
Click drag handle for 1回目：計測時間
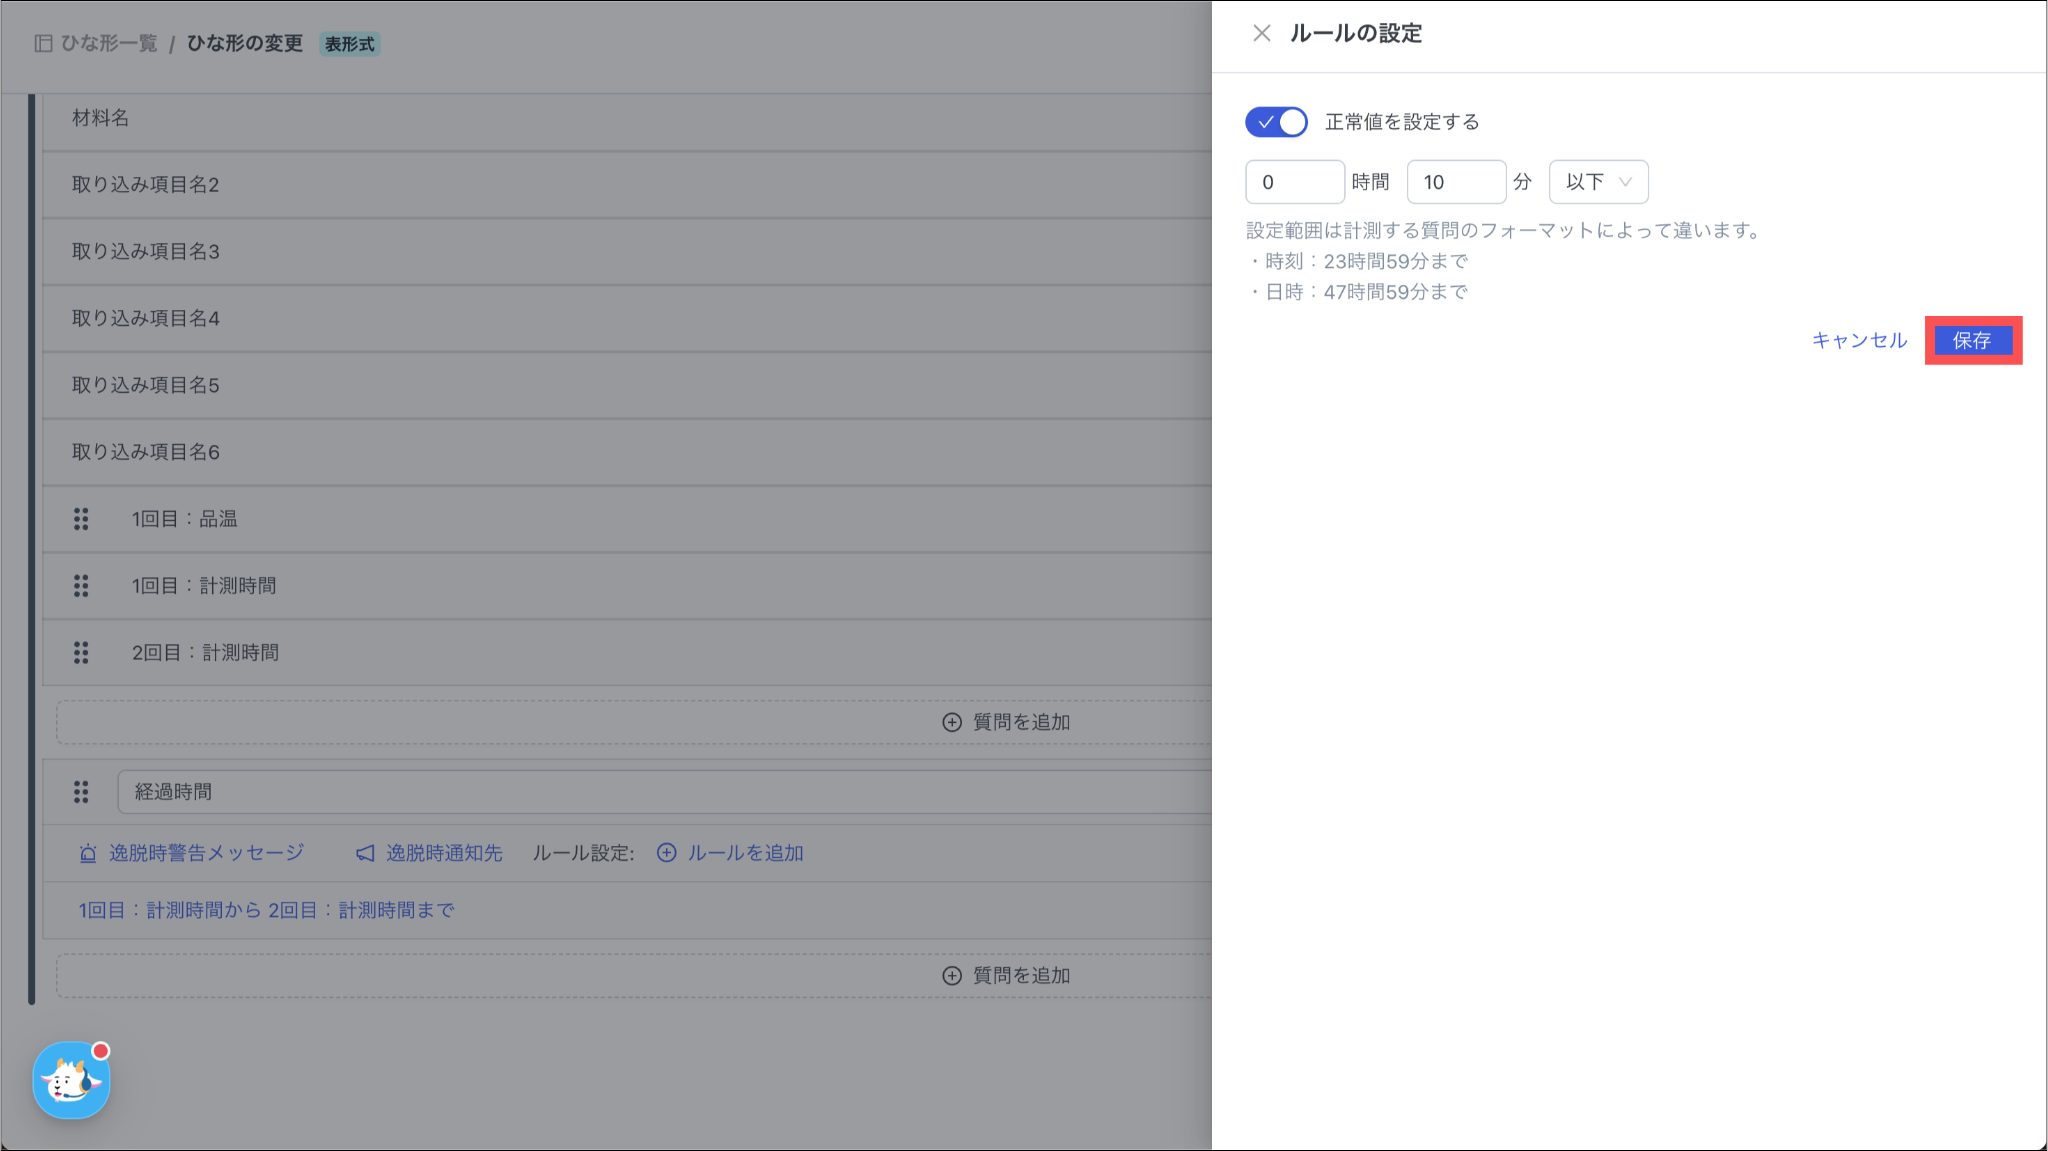pos(81,586)
